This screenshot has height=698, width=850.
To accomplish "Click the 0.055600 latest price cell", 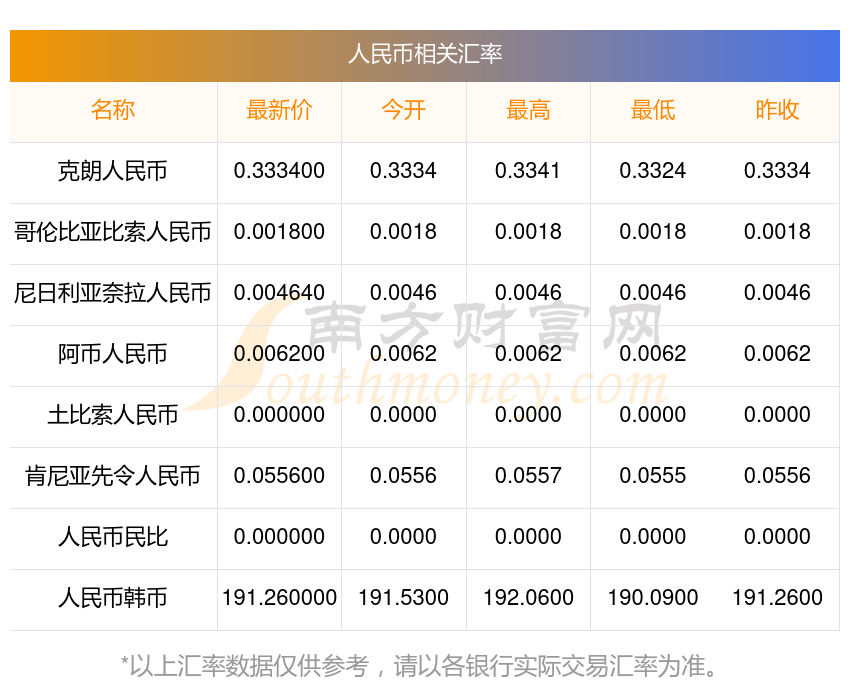I will pos(279,476).
